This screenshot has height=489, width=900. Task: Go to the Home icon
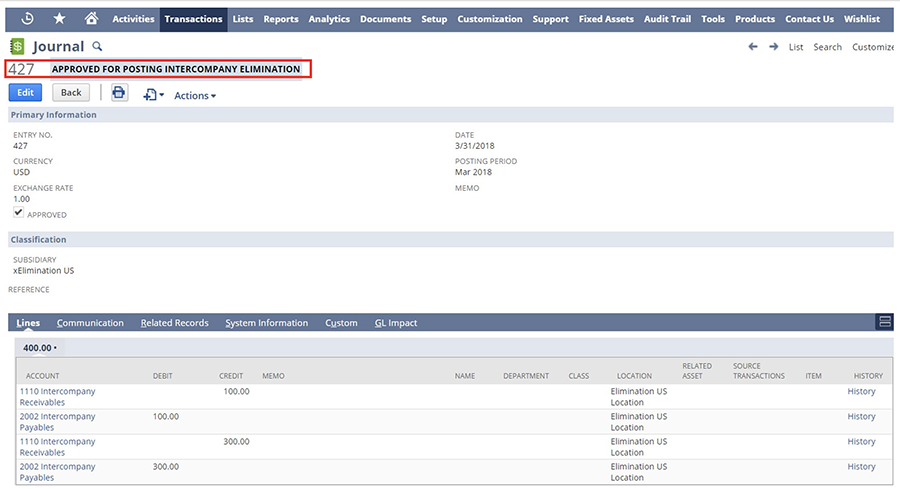pos(91,18)
